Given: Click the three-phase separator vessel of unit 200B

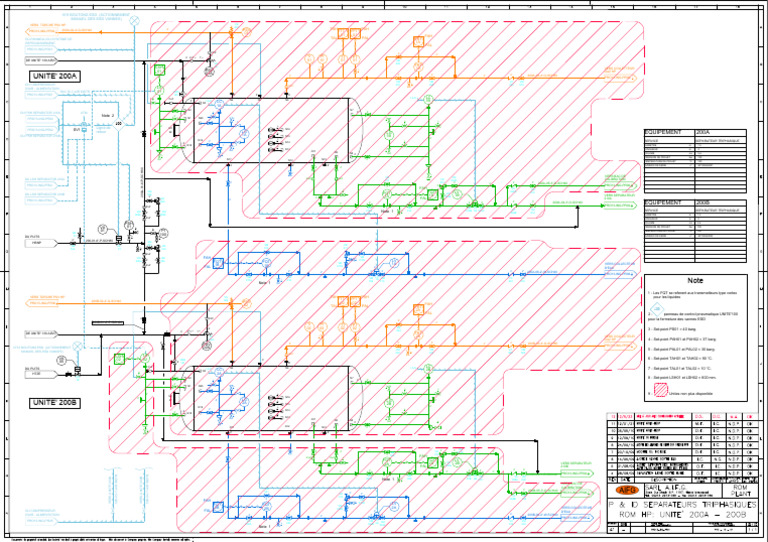Looking at the screenshot, I should 272,398.
